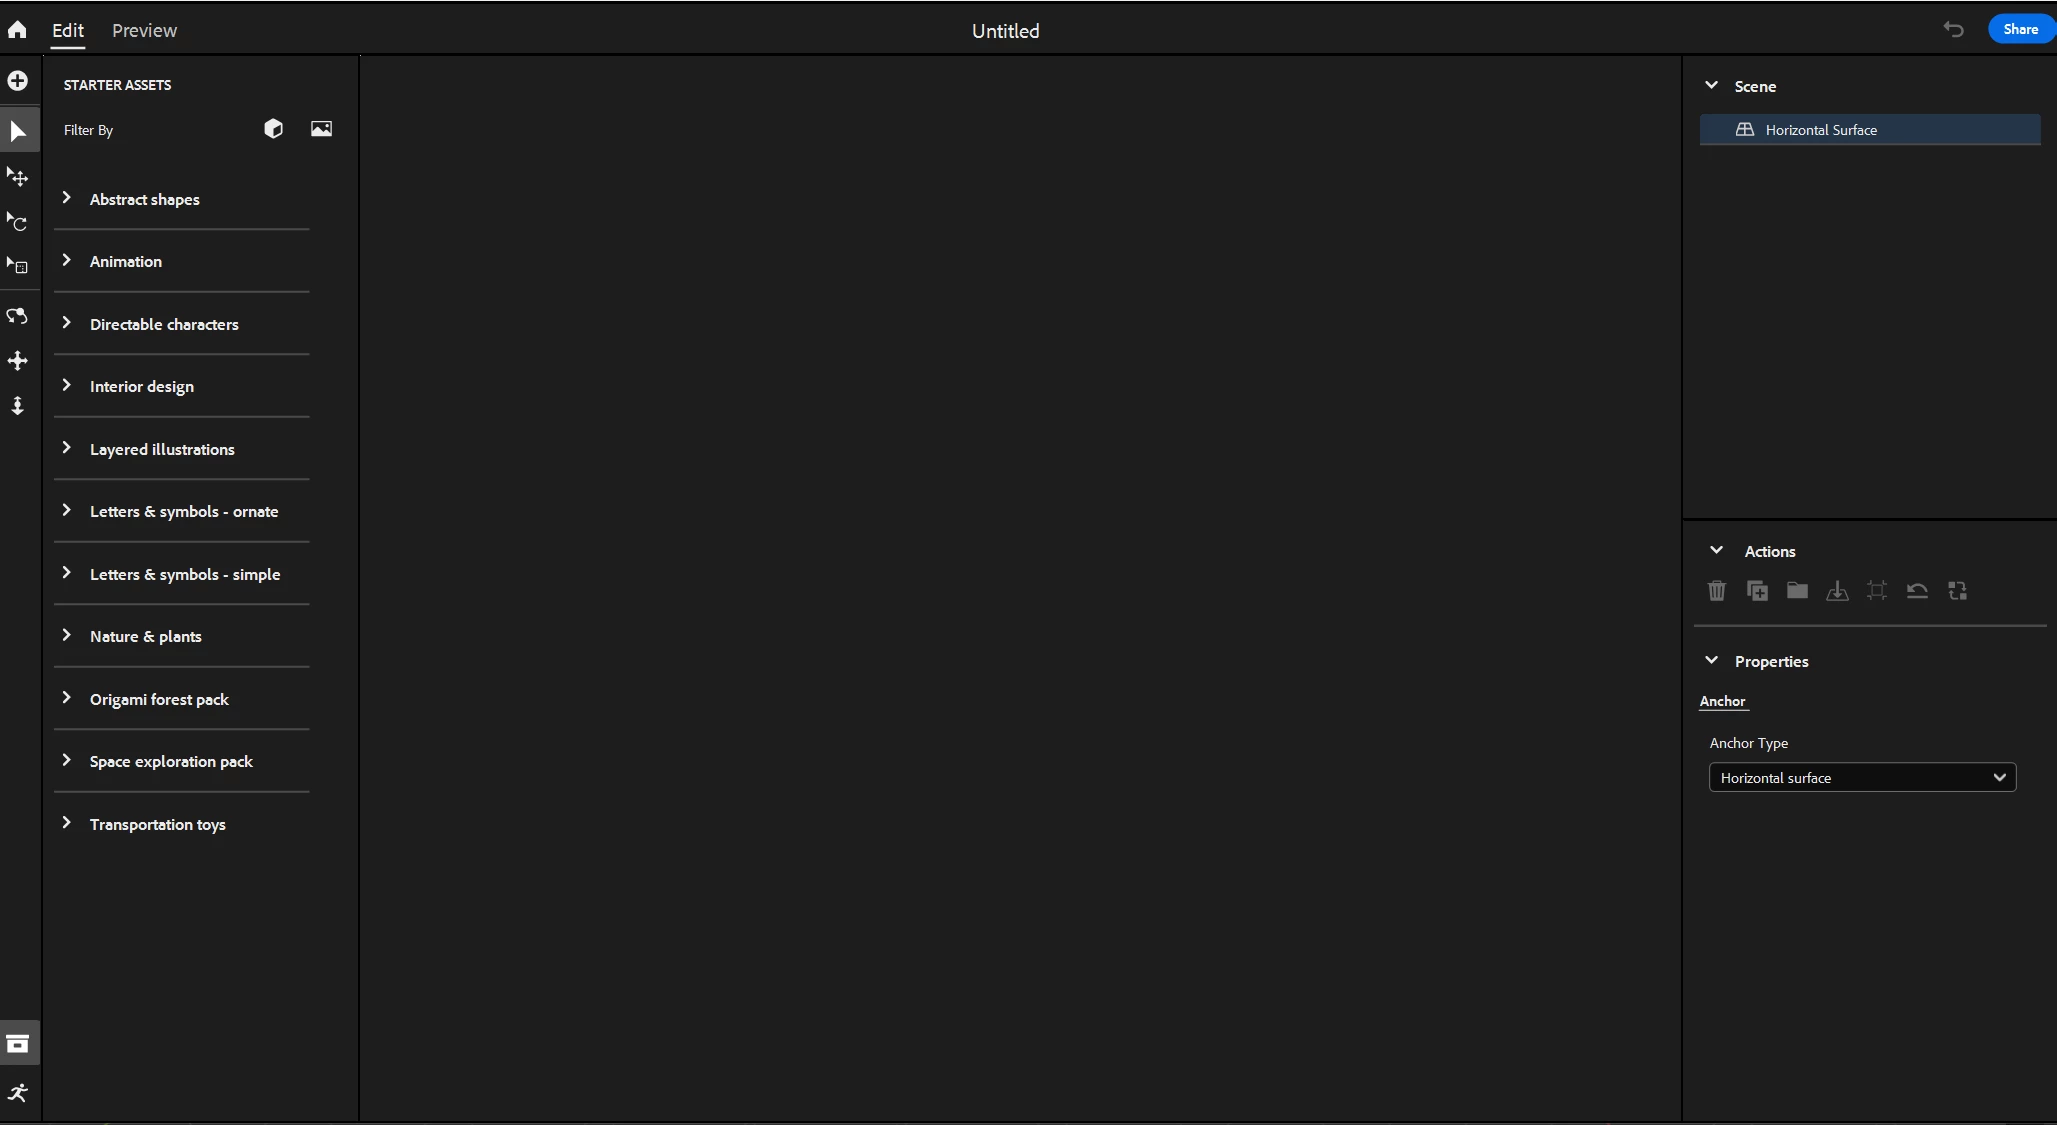Click the blue Share button
The height and width of the screenshot is (1125, 2057).
coord(2020,29)
